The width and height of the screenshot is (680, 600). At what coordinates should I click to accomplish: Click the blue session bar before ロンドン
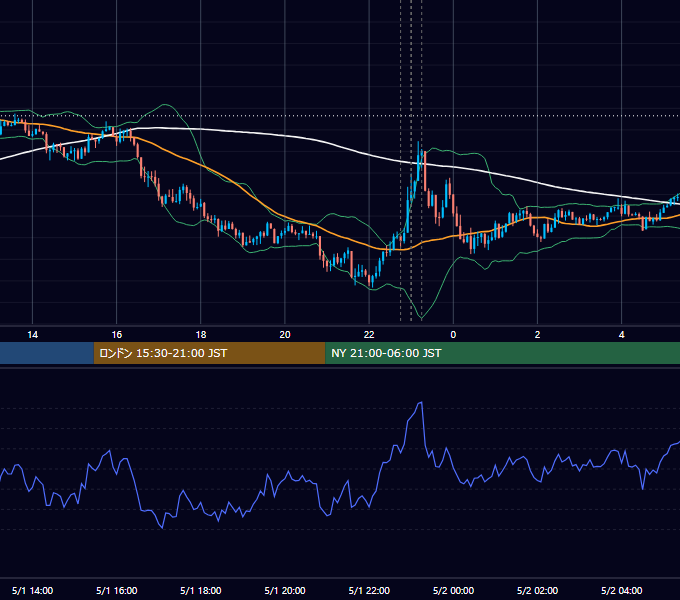tap(47, 353)
